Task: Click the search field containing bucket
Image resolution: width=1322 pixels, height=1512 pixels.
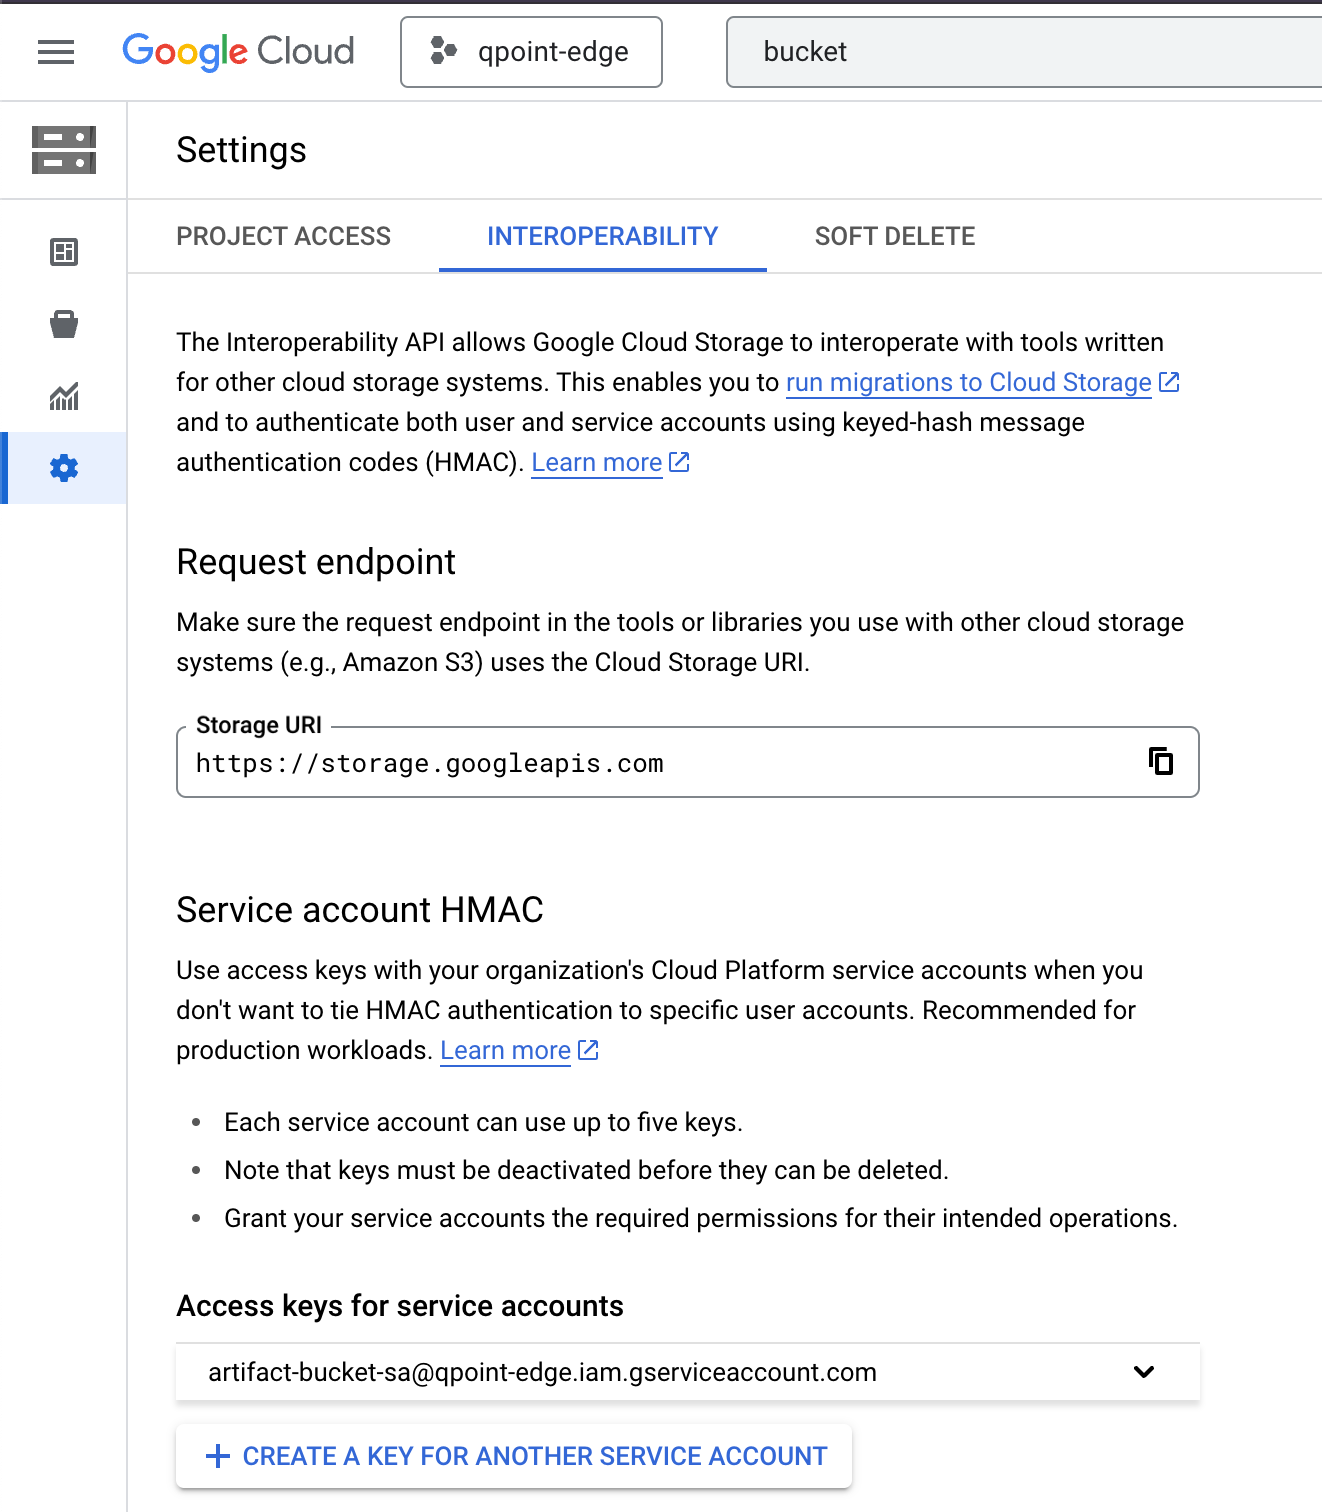Action: (1024, 52)
